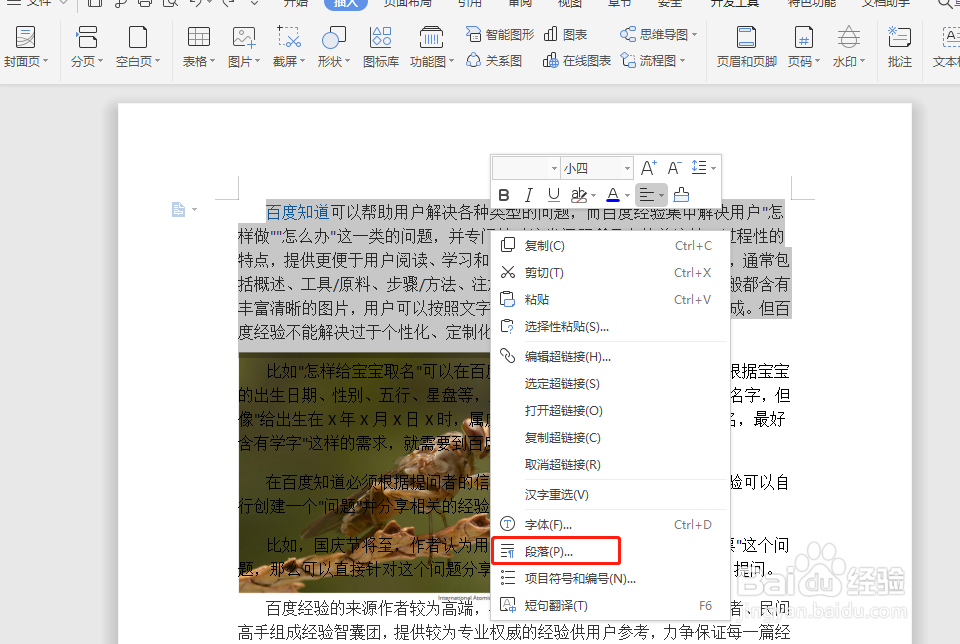
Task: Select 取消超链接(R) menu entry
Action: coord(610,465)
